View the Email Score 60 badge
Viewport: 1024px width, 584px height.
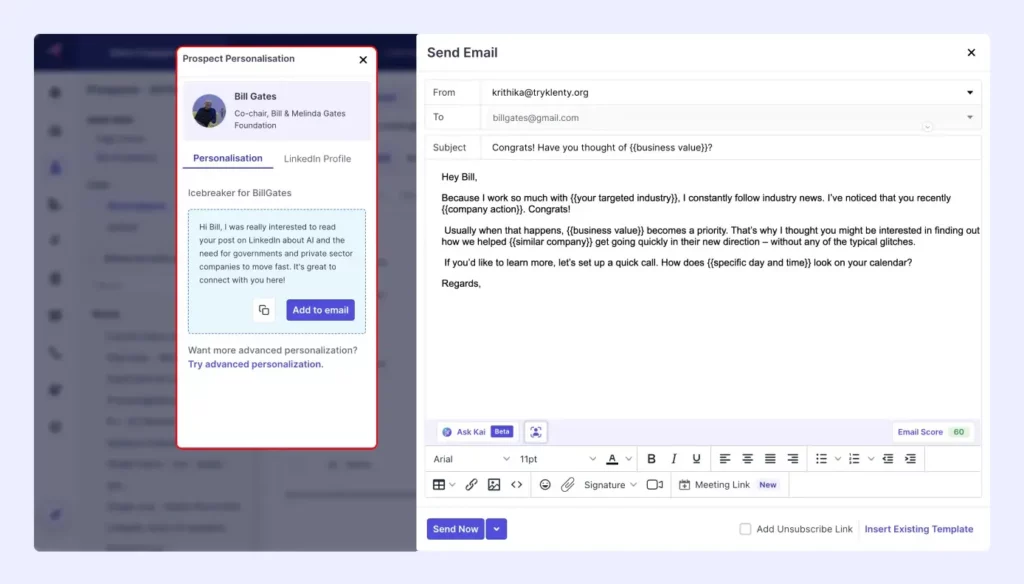(x=932, y=432)
